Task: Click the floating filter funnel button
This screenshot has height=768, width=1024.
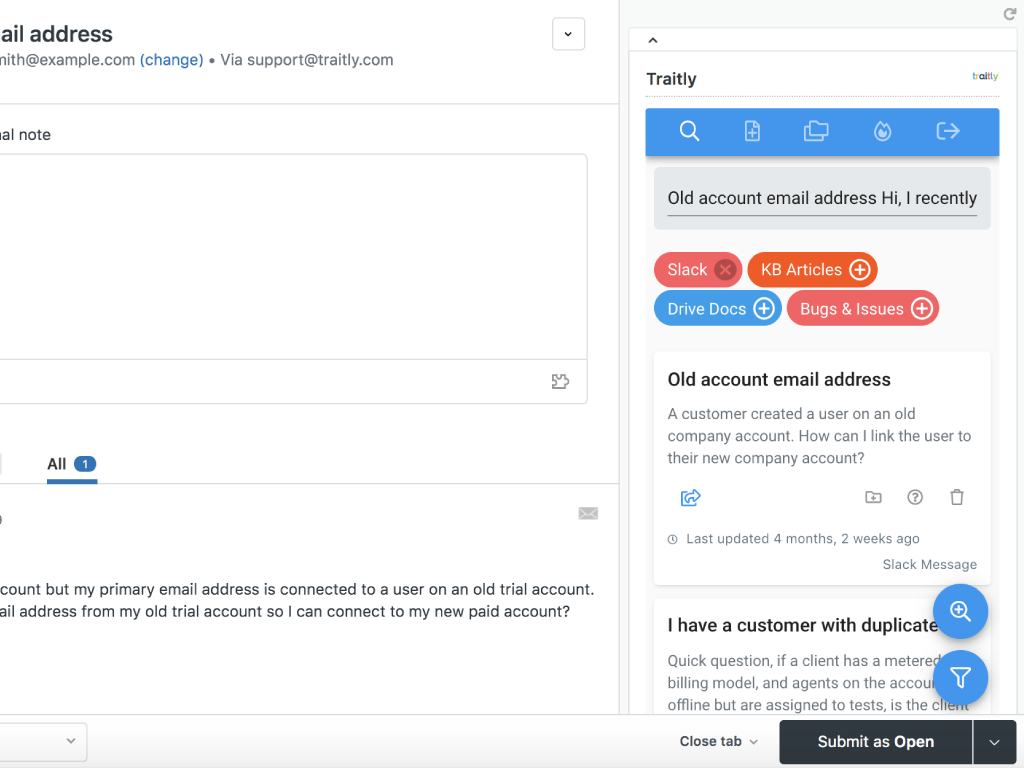Action: (x=960, y=678)
